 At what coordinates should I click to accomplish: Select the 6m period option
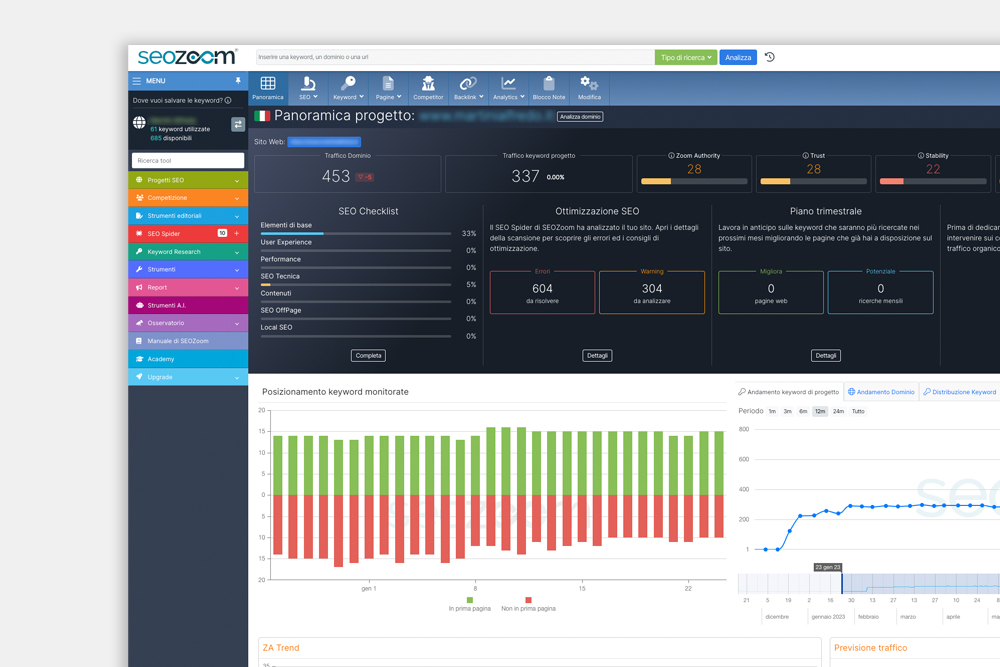click(803, 411)
